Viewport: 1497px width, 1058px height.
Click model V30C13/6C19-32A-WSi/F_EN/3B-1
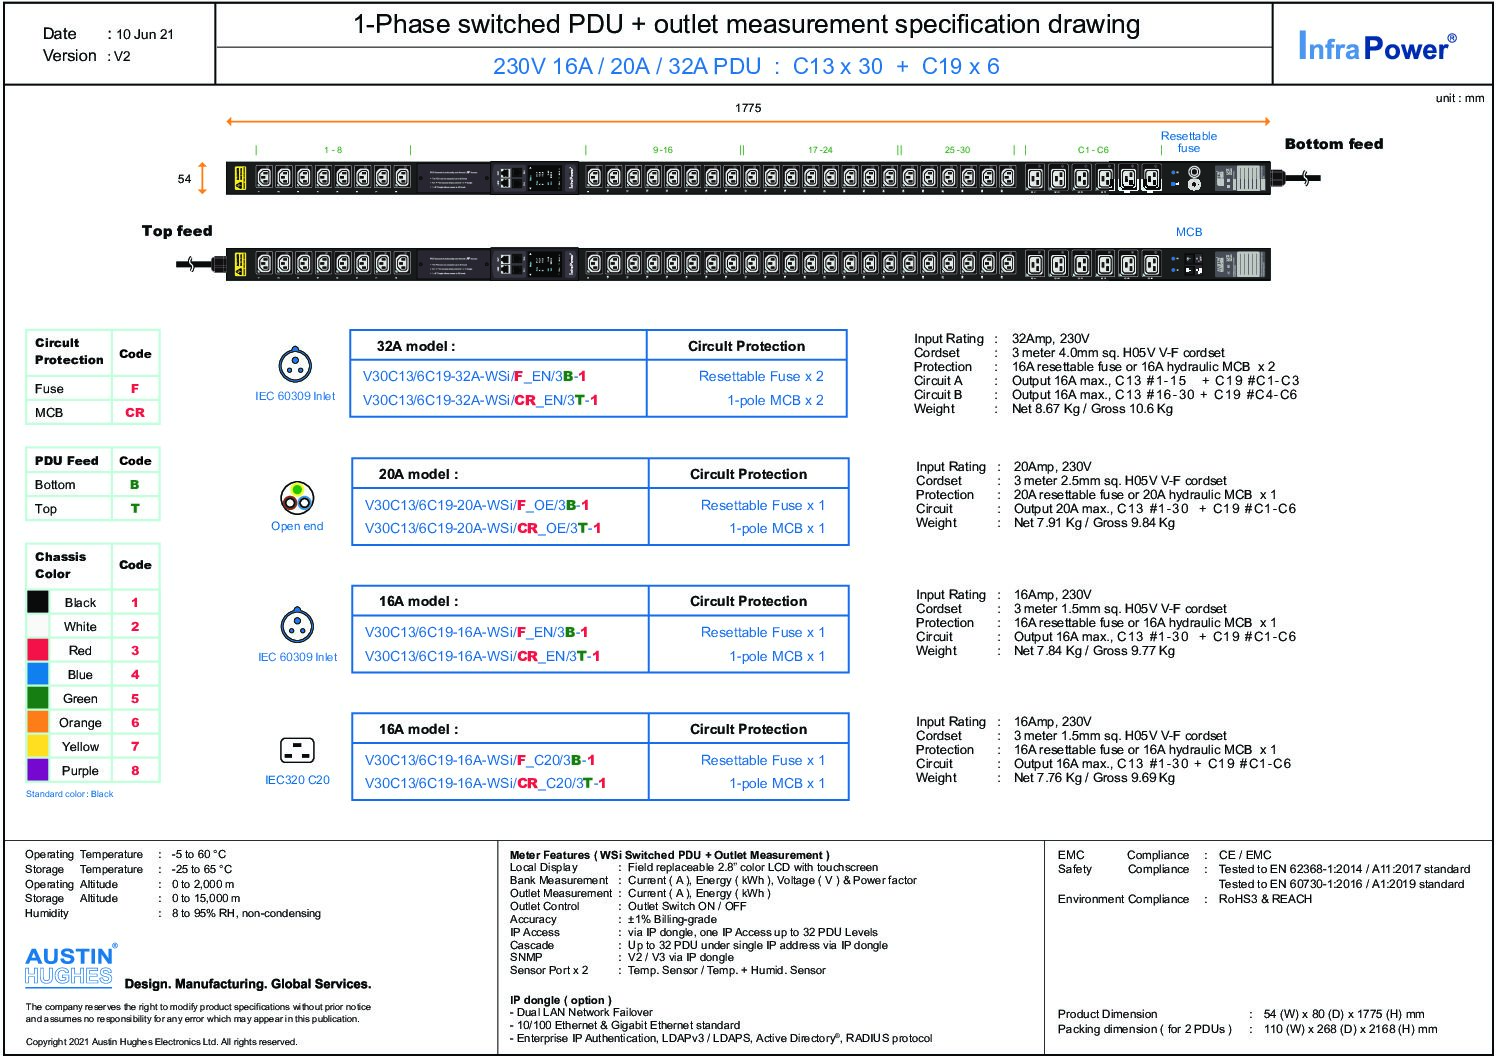click(x=474, y=377)
